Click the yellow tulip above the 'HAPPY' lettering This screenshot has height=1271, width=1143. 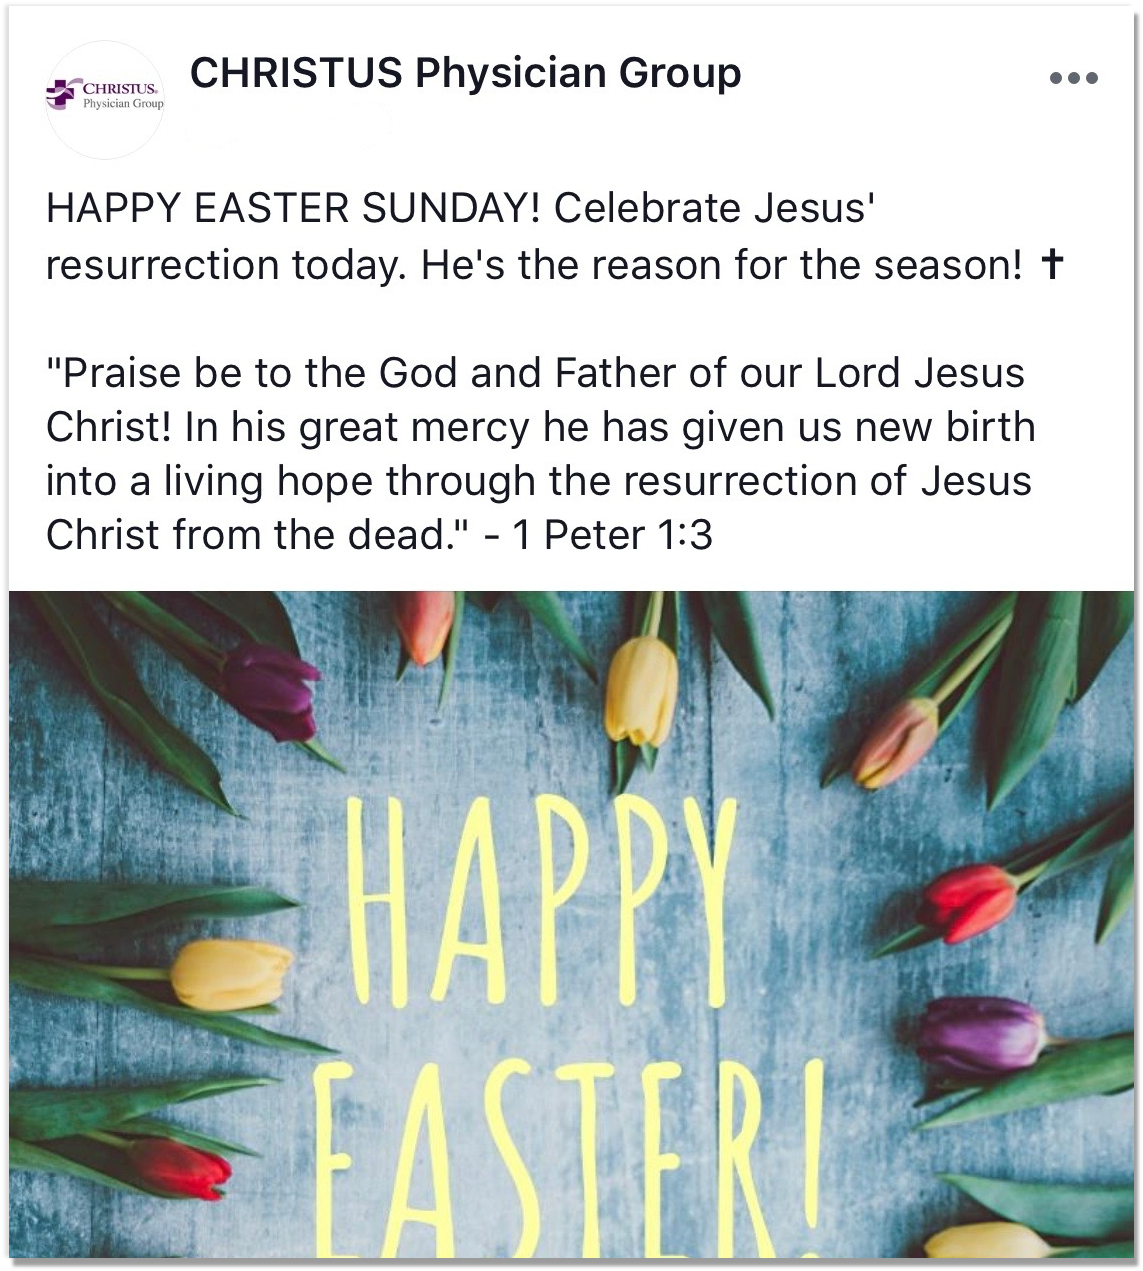pyautogui.click(x=641, y=688)
